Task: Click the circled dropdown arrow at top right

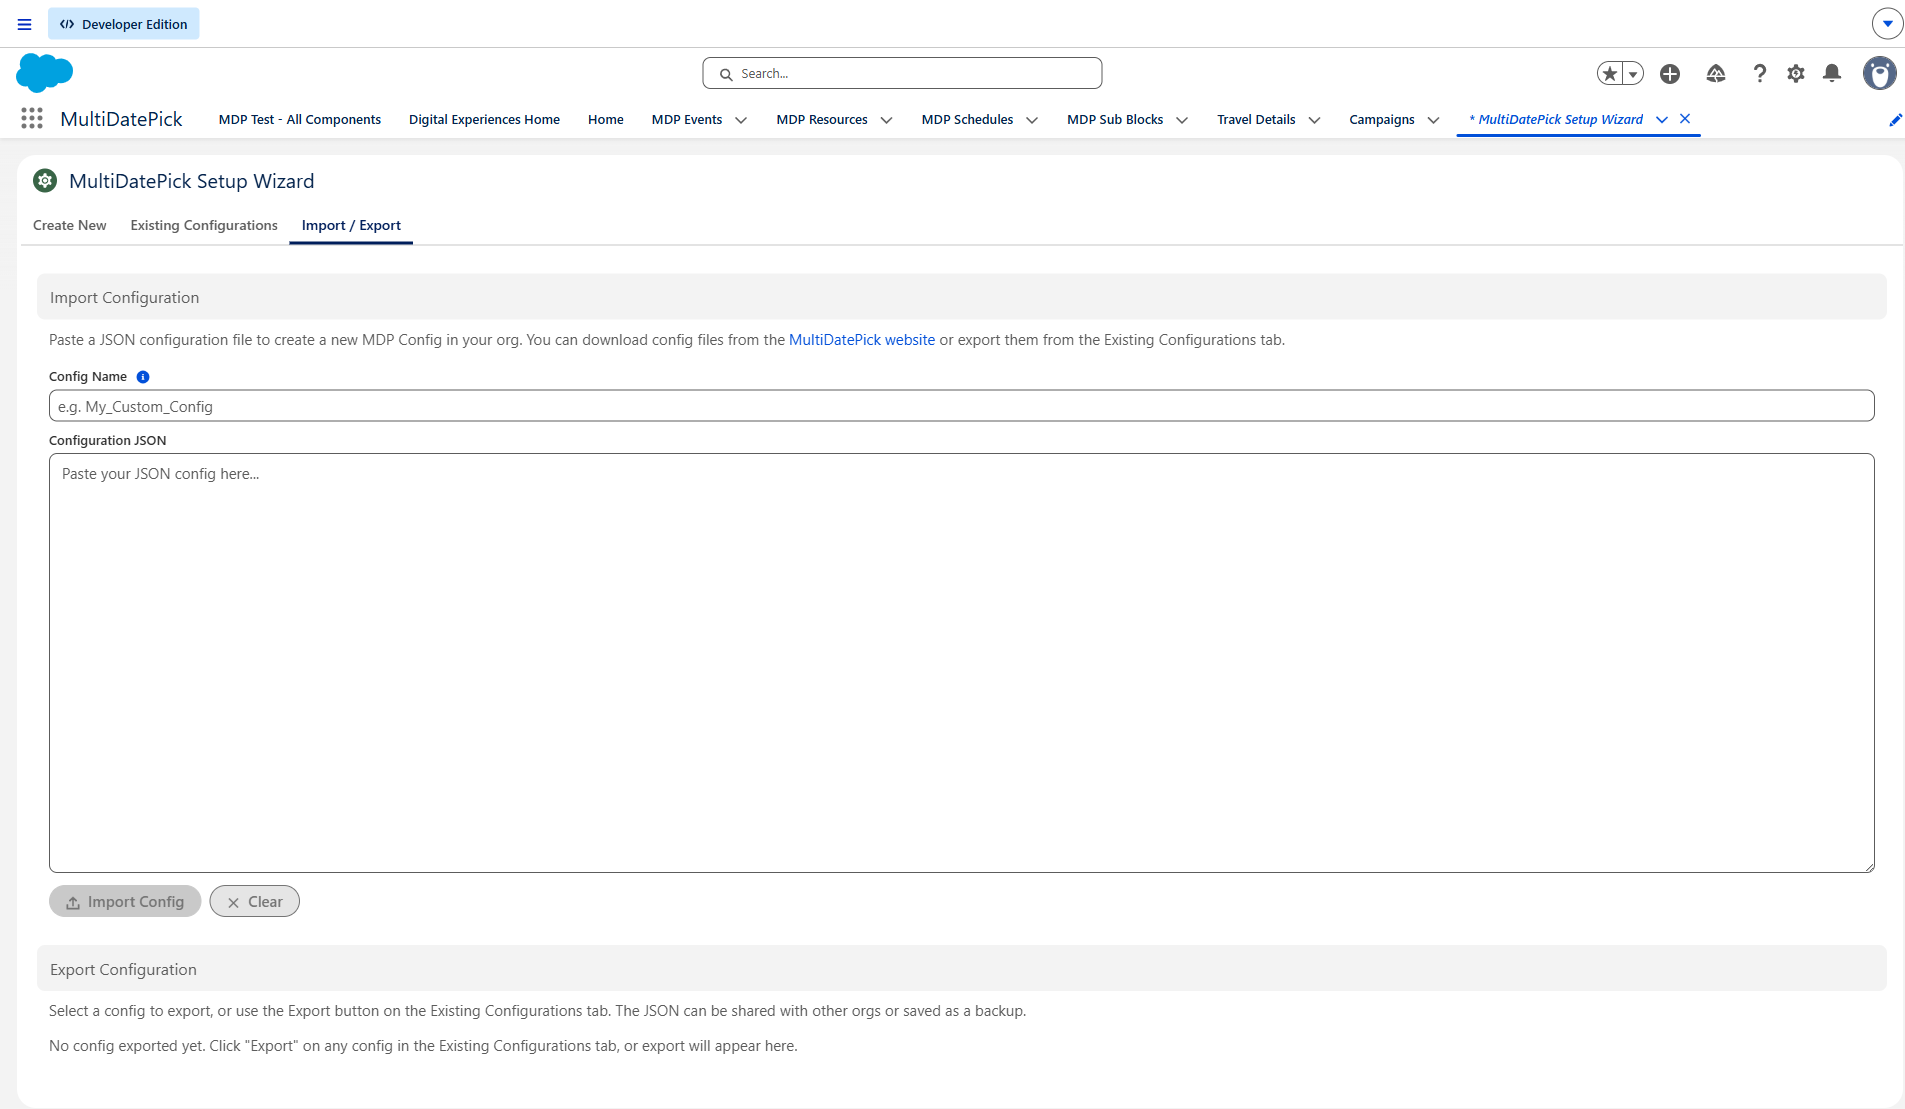Action: click(1887, 24)
